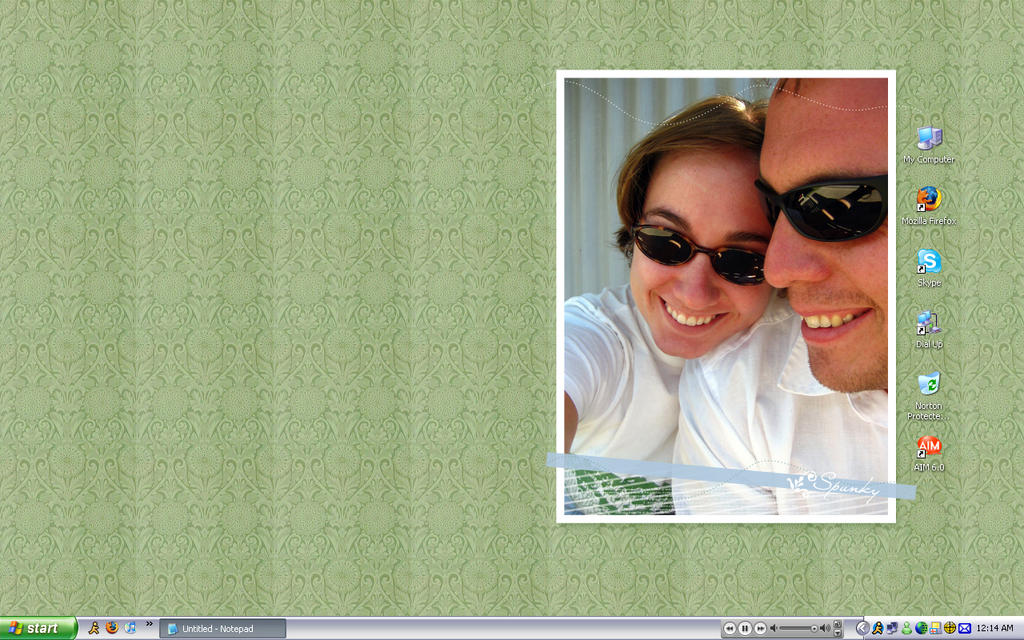Screen dimensions: 1024x640
Task: Start iTunes from the Quick Launch bar
Action: (x=130, y=628)
